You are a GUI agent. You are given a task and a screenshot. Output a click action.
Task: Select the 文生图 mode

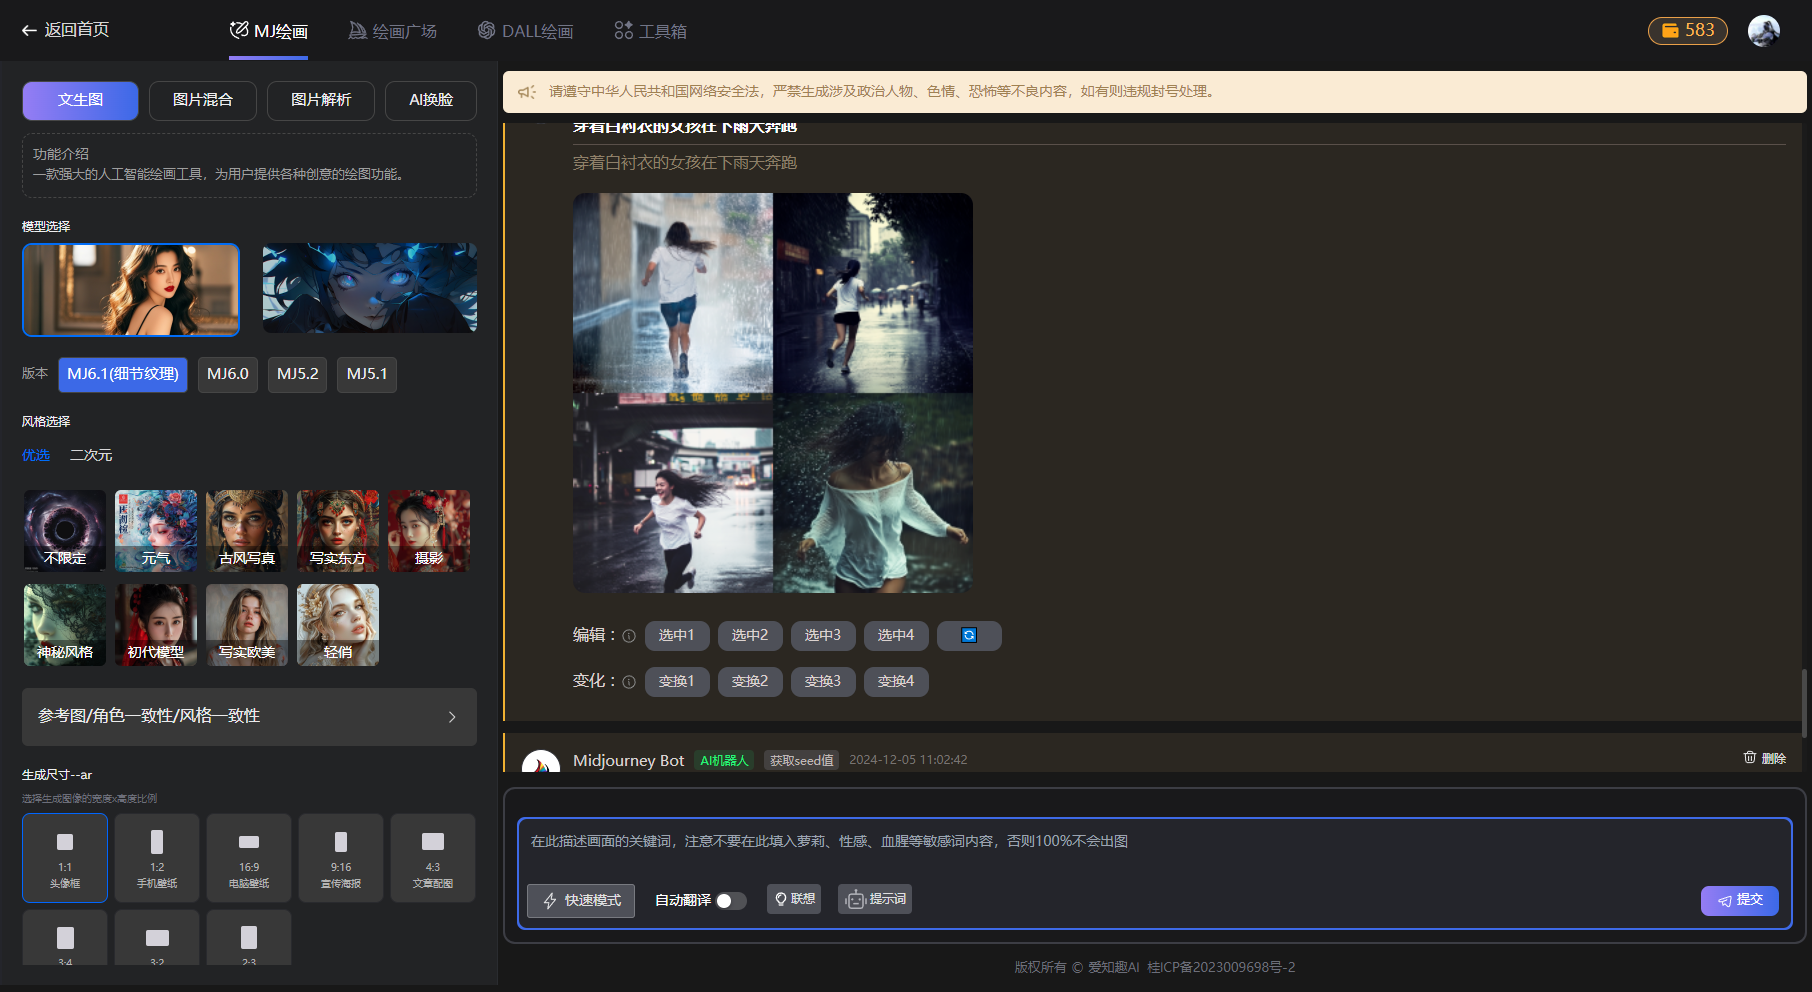(80, 100)
